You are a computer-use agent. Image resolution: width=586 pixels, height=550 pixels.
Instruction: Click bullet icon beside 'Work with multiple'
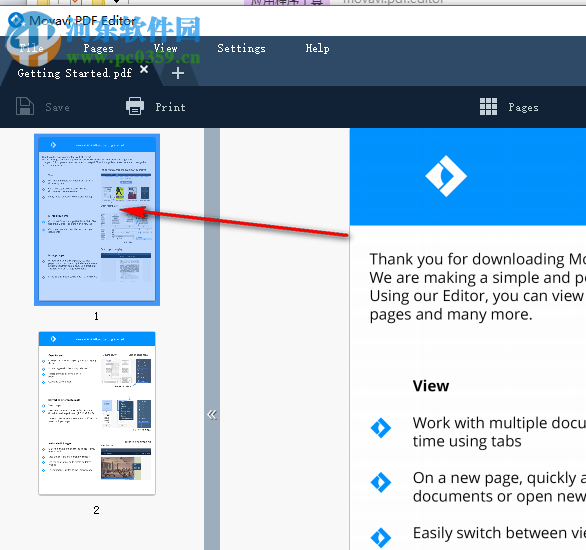click(381, 428)
